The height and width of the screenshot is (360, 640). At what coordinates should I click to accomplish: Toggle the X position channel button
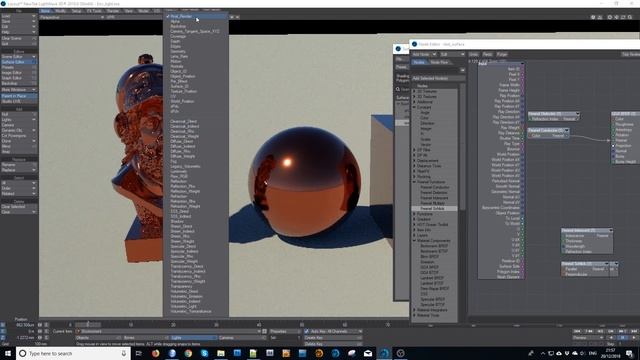coord(3,325)
